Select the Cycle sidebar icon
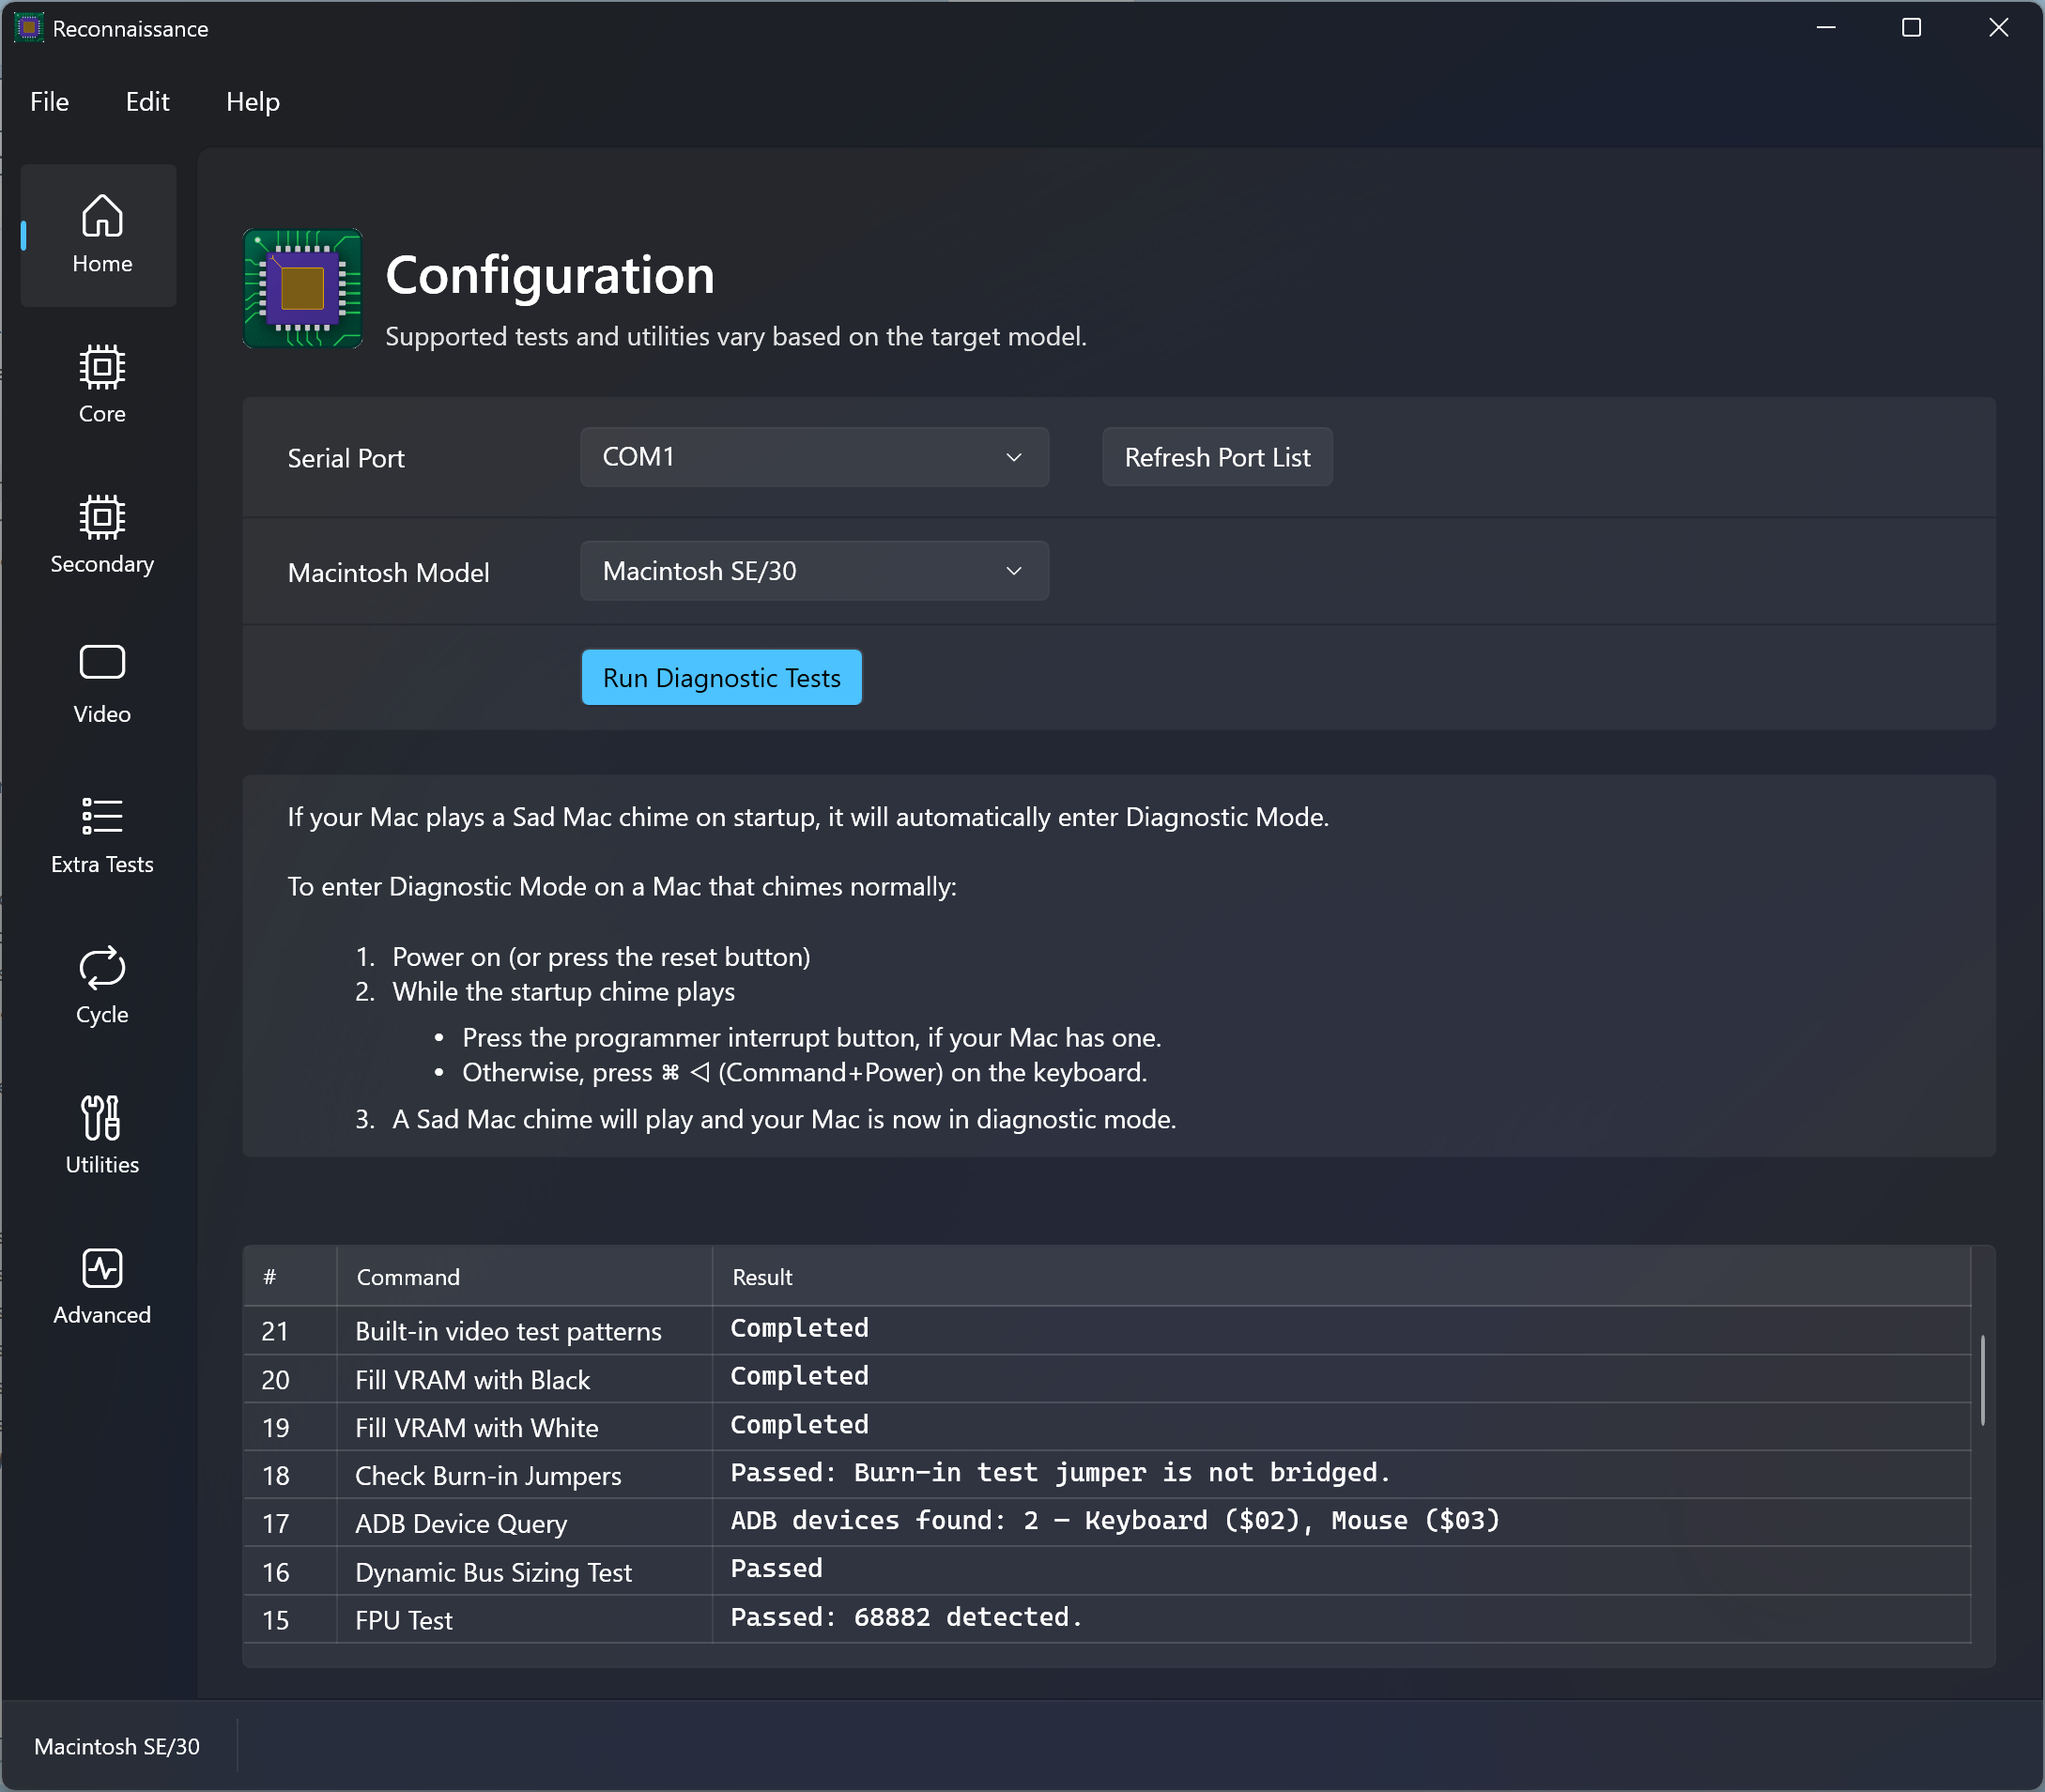The width and height of the screenshot is (2045, 1792). click(x=101, y=985)
